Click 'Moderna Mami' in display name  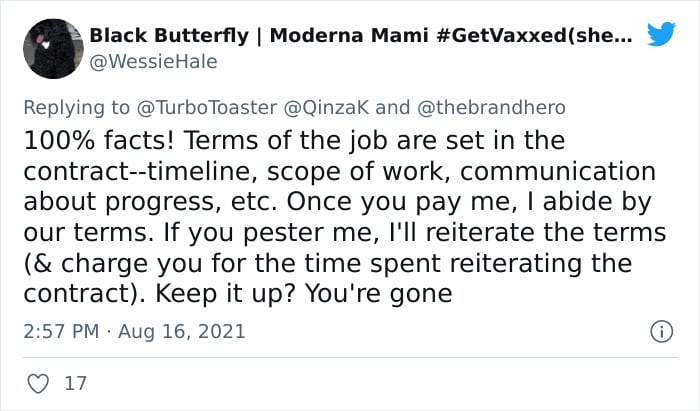point(349,35)
